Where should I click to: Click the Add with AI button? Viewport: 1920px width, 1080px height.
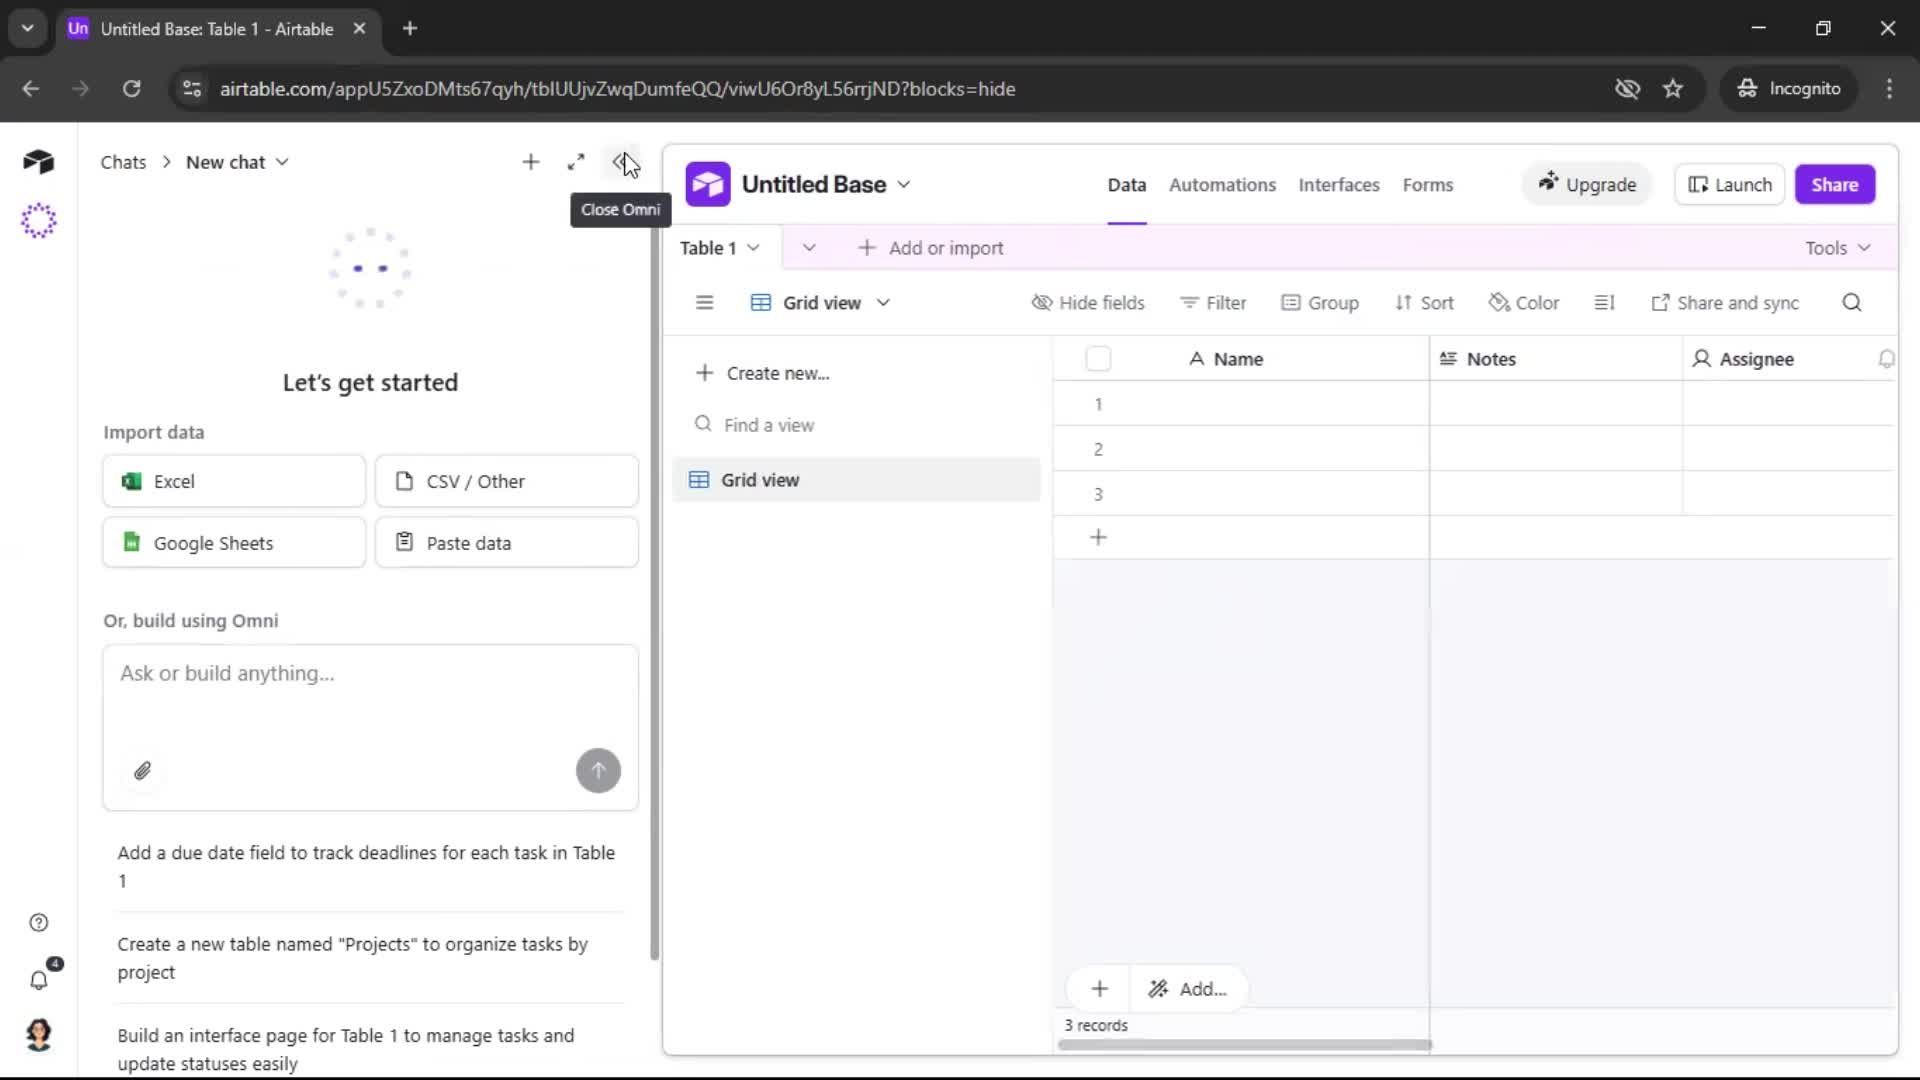click(x=1188, y=989)
